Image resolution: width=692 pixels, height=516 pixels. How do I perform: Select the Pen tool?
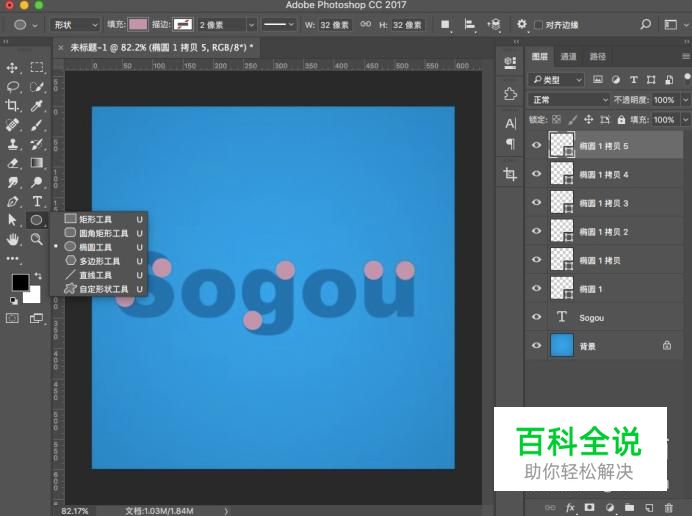12,201
